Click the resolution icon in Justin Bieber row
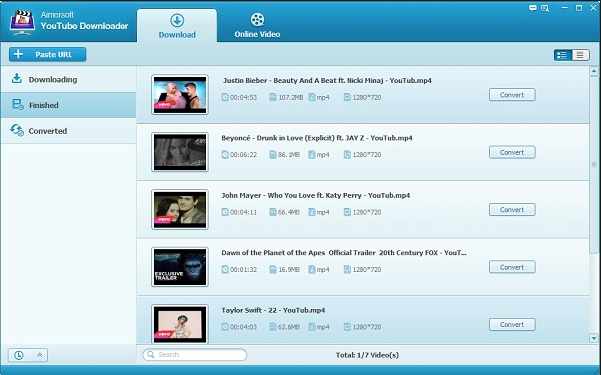This screenshot has height=375, width=601. (x=347, y=97)
